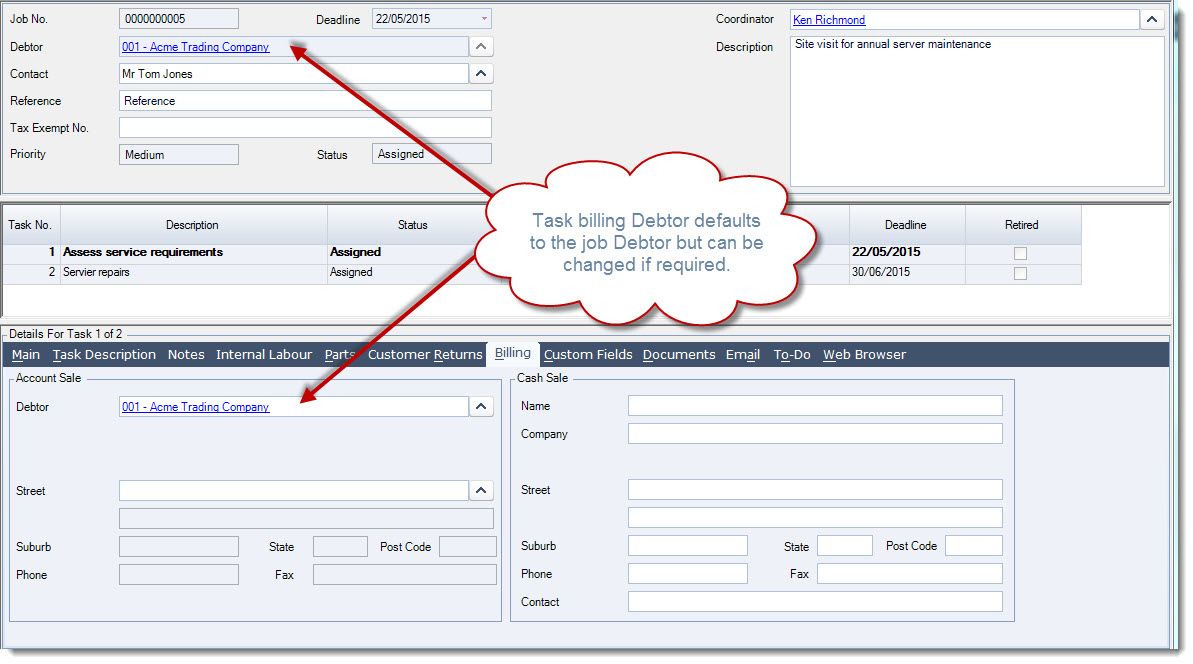Select deadline cell 30/06/2015

(x=907, y=272)
